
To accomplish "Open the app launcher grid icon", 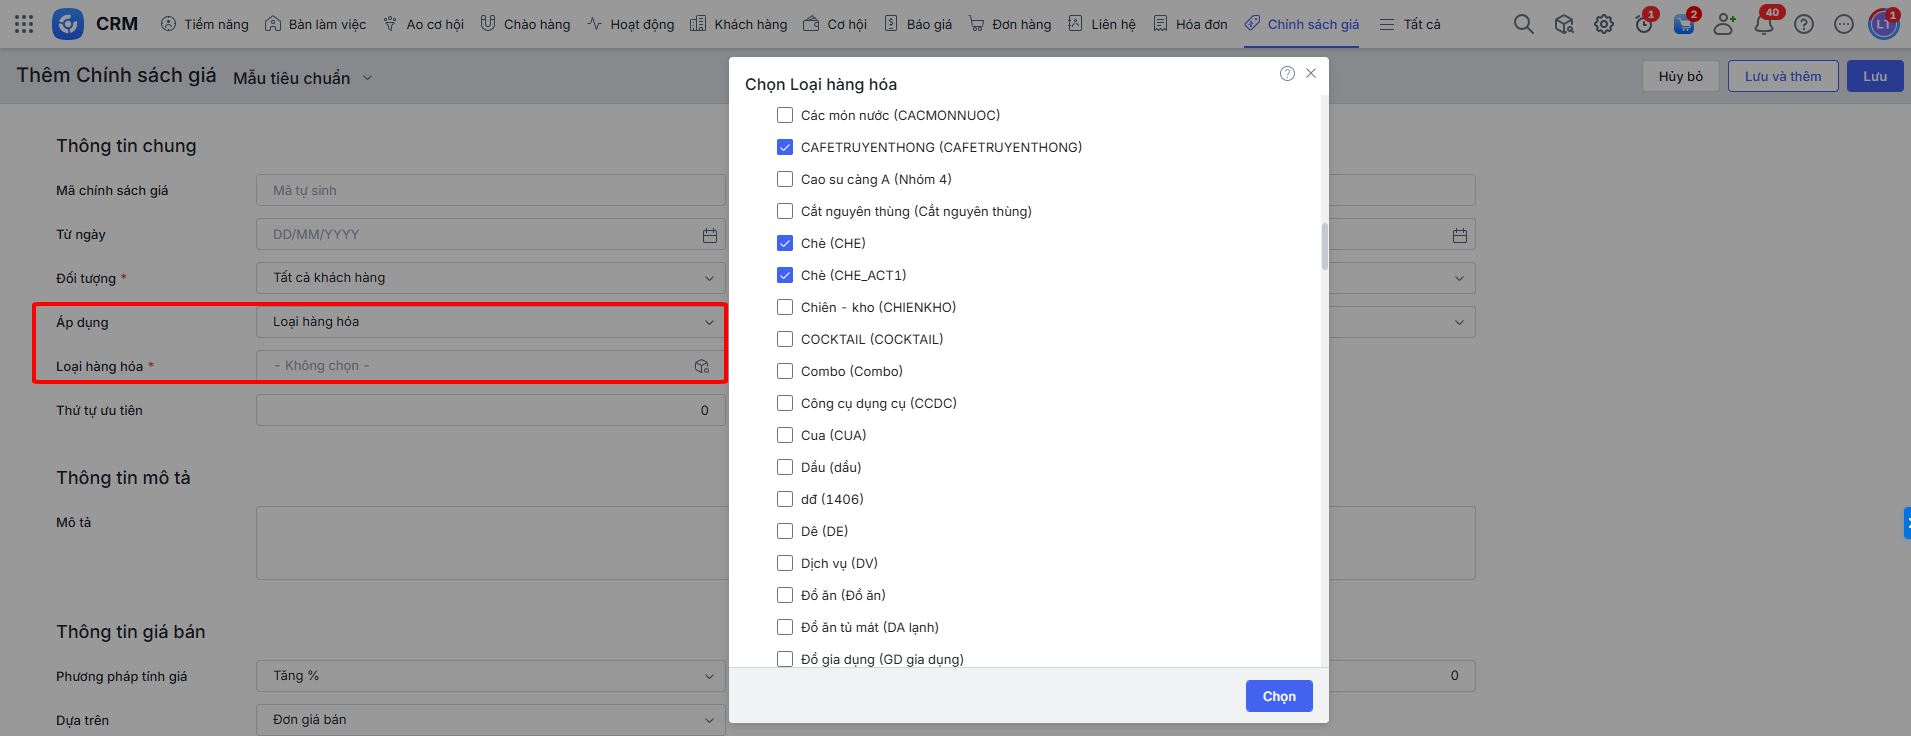I will [x=24, y=24].
